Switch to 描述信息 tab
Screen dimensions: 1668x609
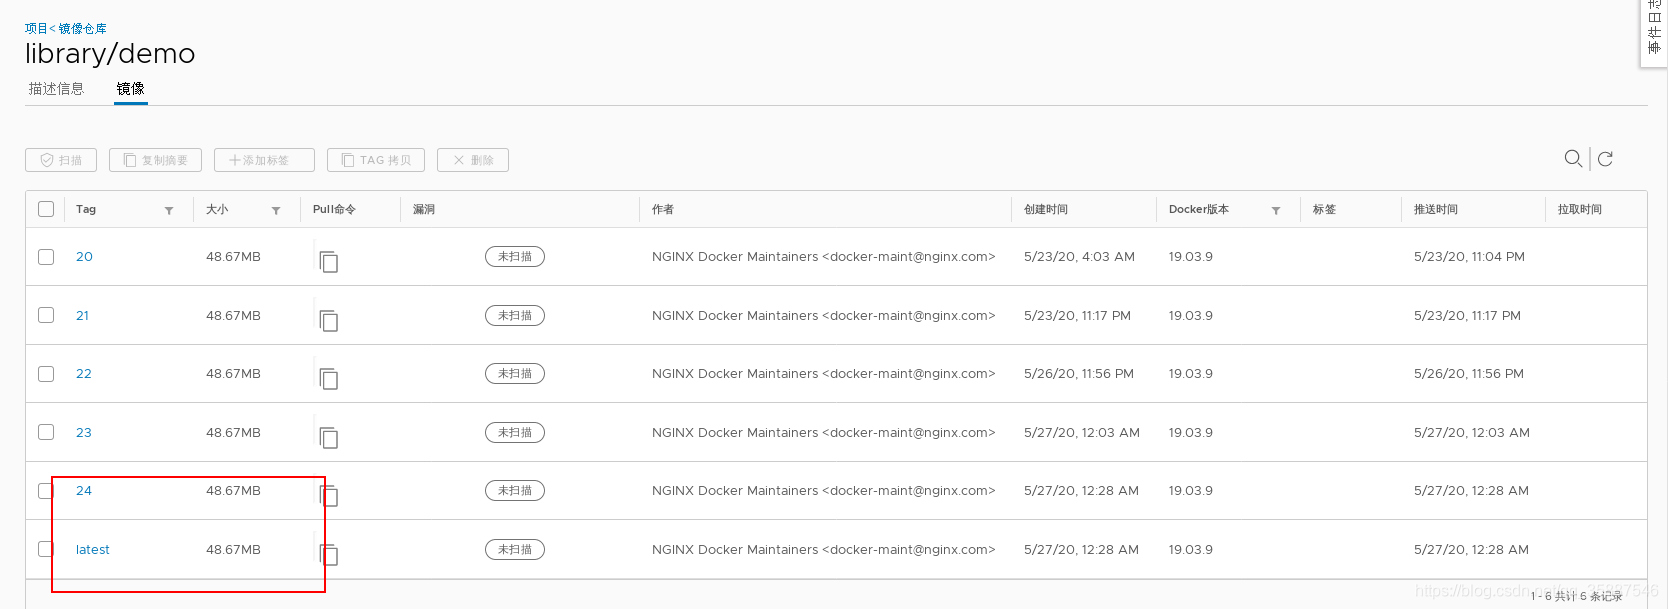coord(56,89)
